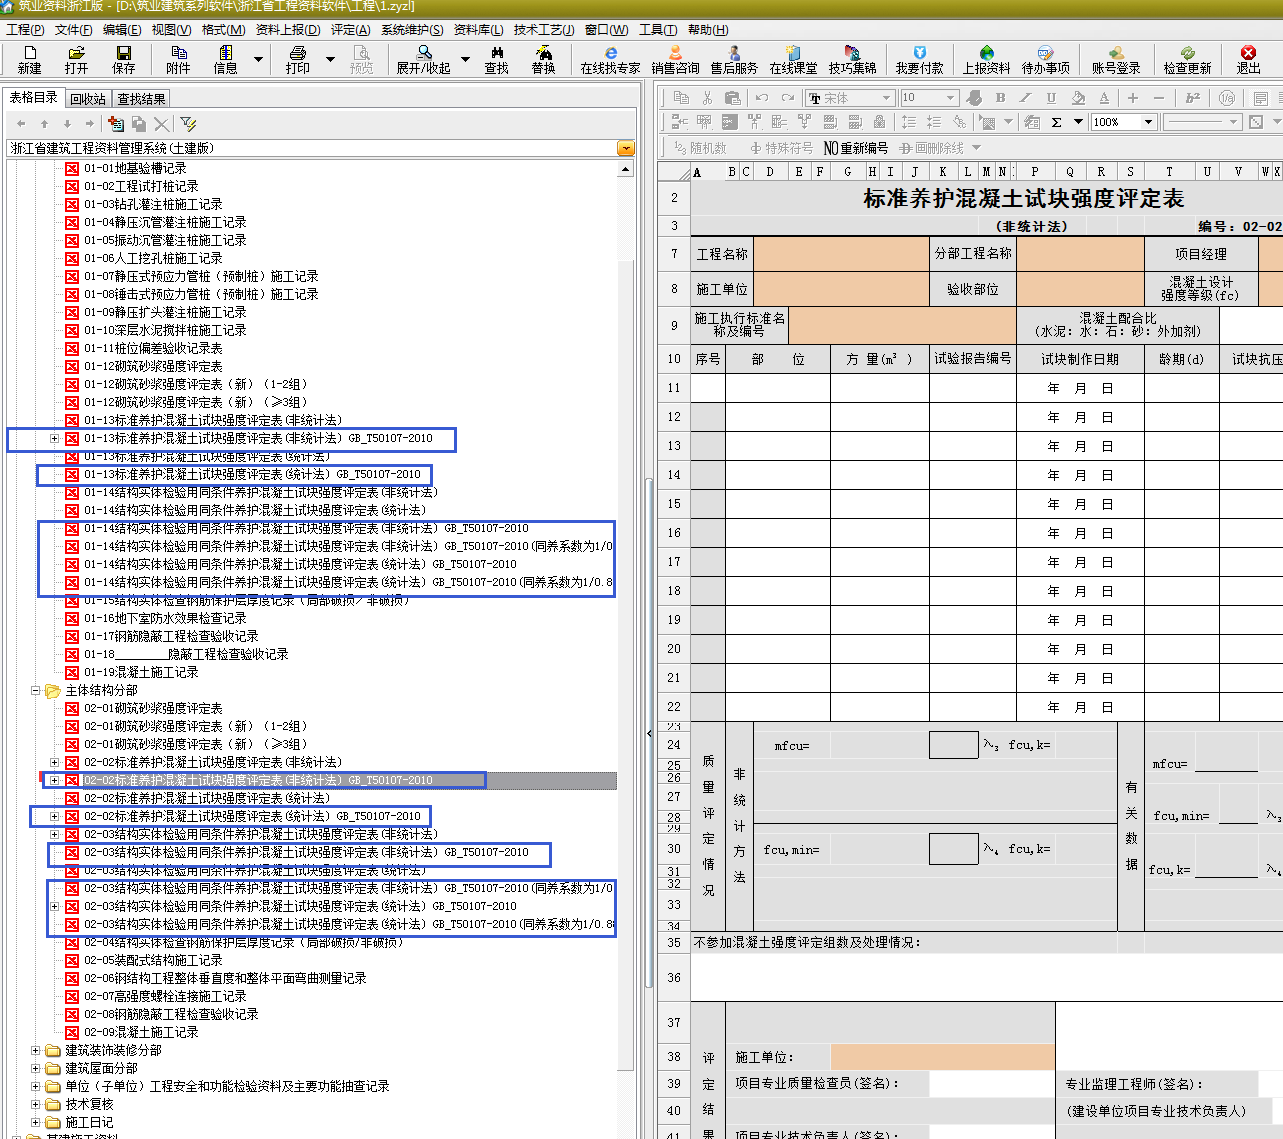Image resolution: width=1283 pixels, height=1139 pixels.
Task: Switch to the 查找结果 tab
Action: [142, 99]
